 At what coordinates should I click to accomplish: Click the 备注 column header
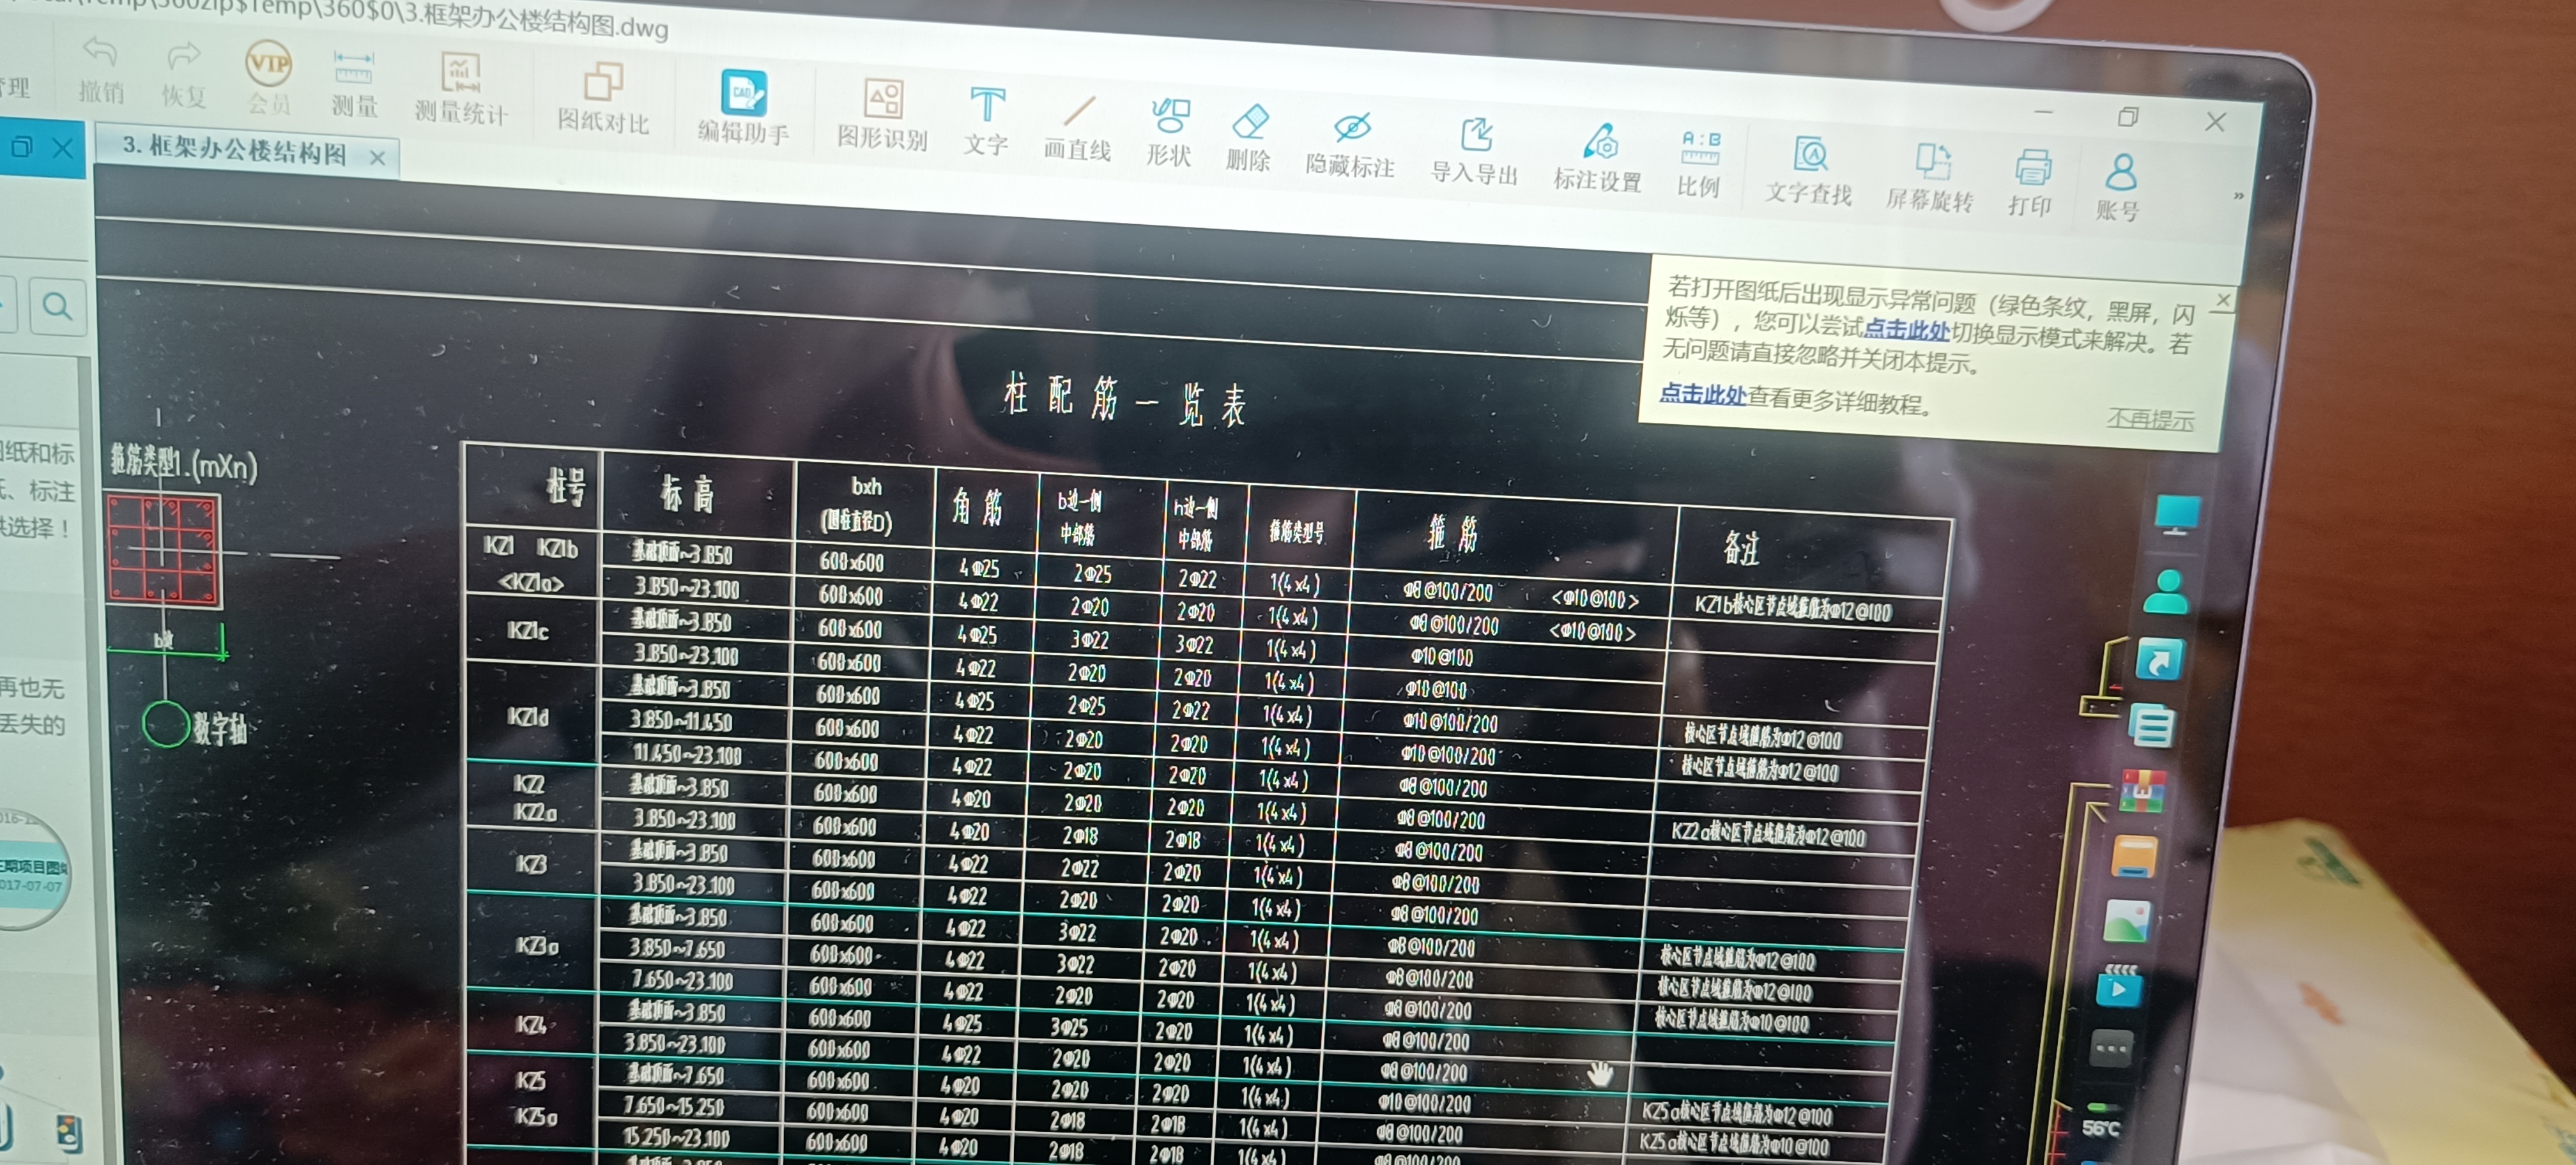(x=1741, y=547)
